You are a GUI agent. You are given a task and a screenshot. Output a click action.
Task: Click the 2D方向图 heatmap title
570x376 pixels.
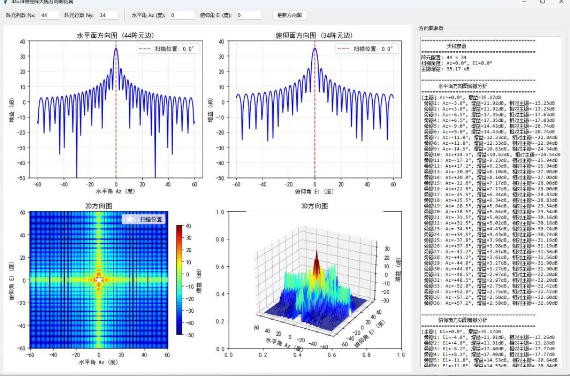pyautogui.click(x=99, y=206)
